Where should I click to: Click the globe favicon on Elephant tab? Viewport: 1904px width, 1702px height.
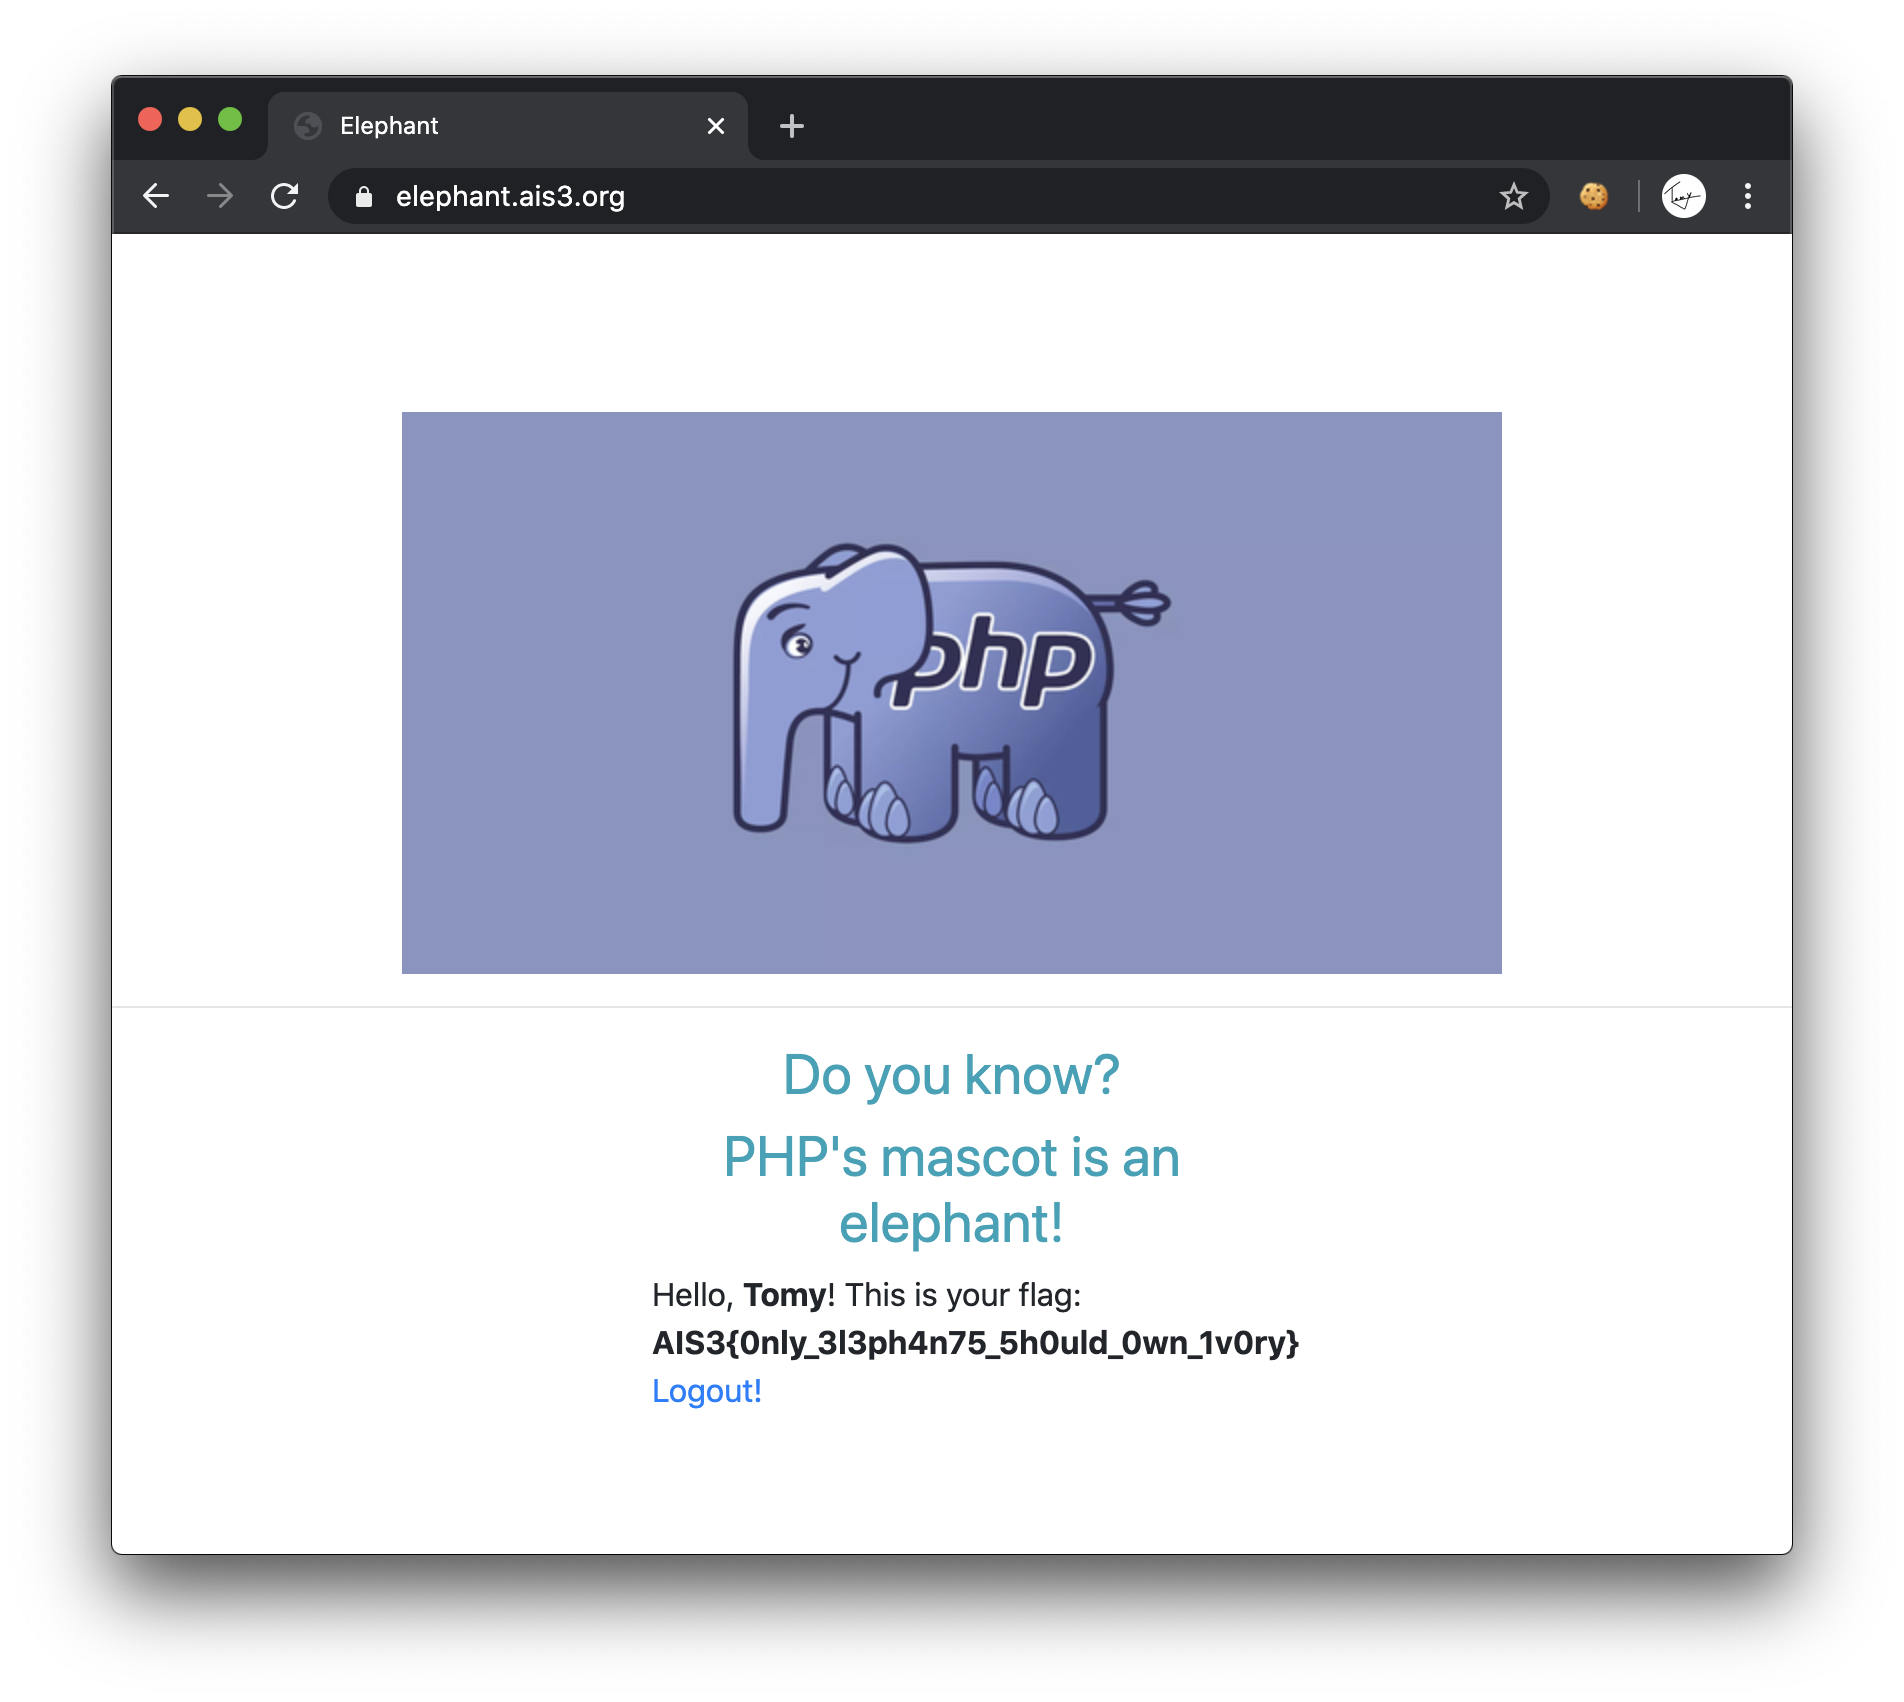[308, 126]
